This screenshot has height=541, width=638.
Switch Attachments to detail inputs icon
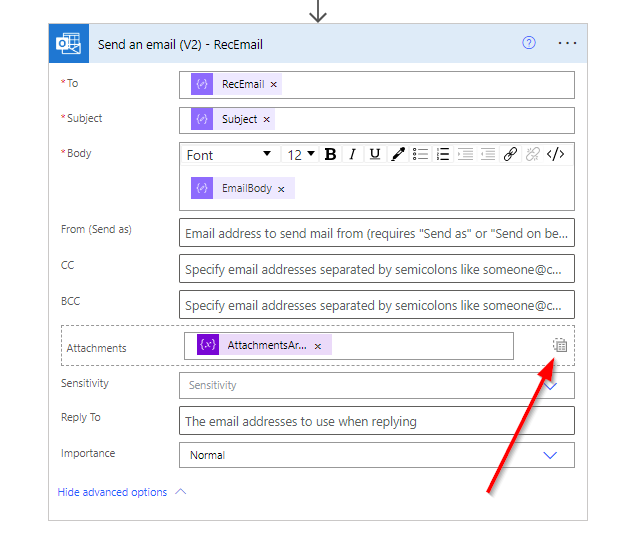point(560,345)
